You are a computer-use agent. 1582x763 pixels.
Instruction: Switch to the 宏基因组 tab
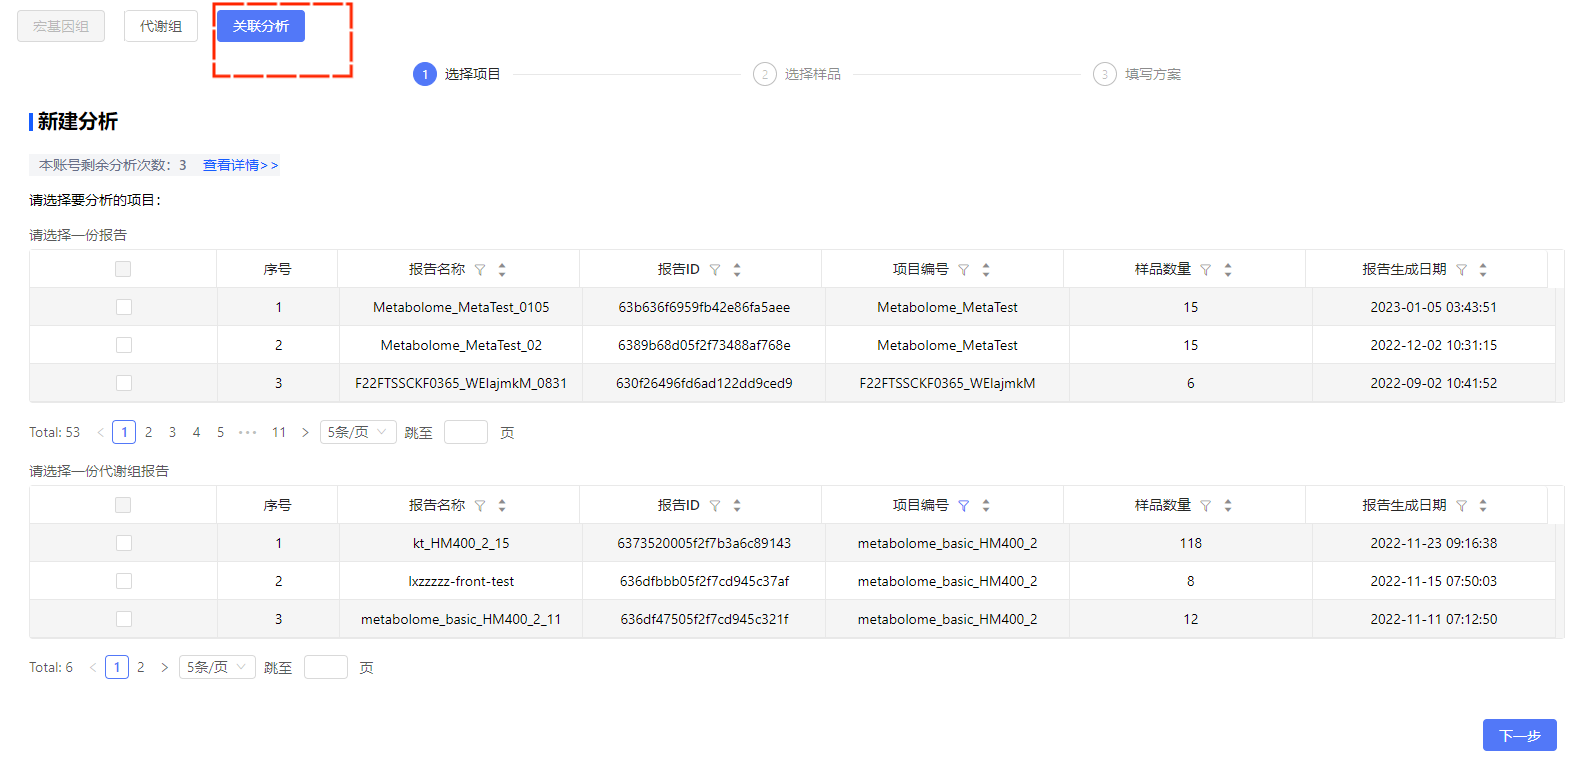(x=61, y=26)
